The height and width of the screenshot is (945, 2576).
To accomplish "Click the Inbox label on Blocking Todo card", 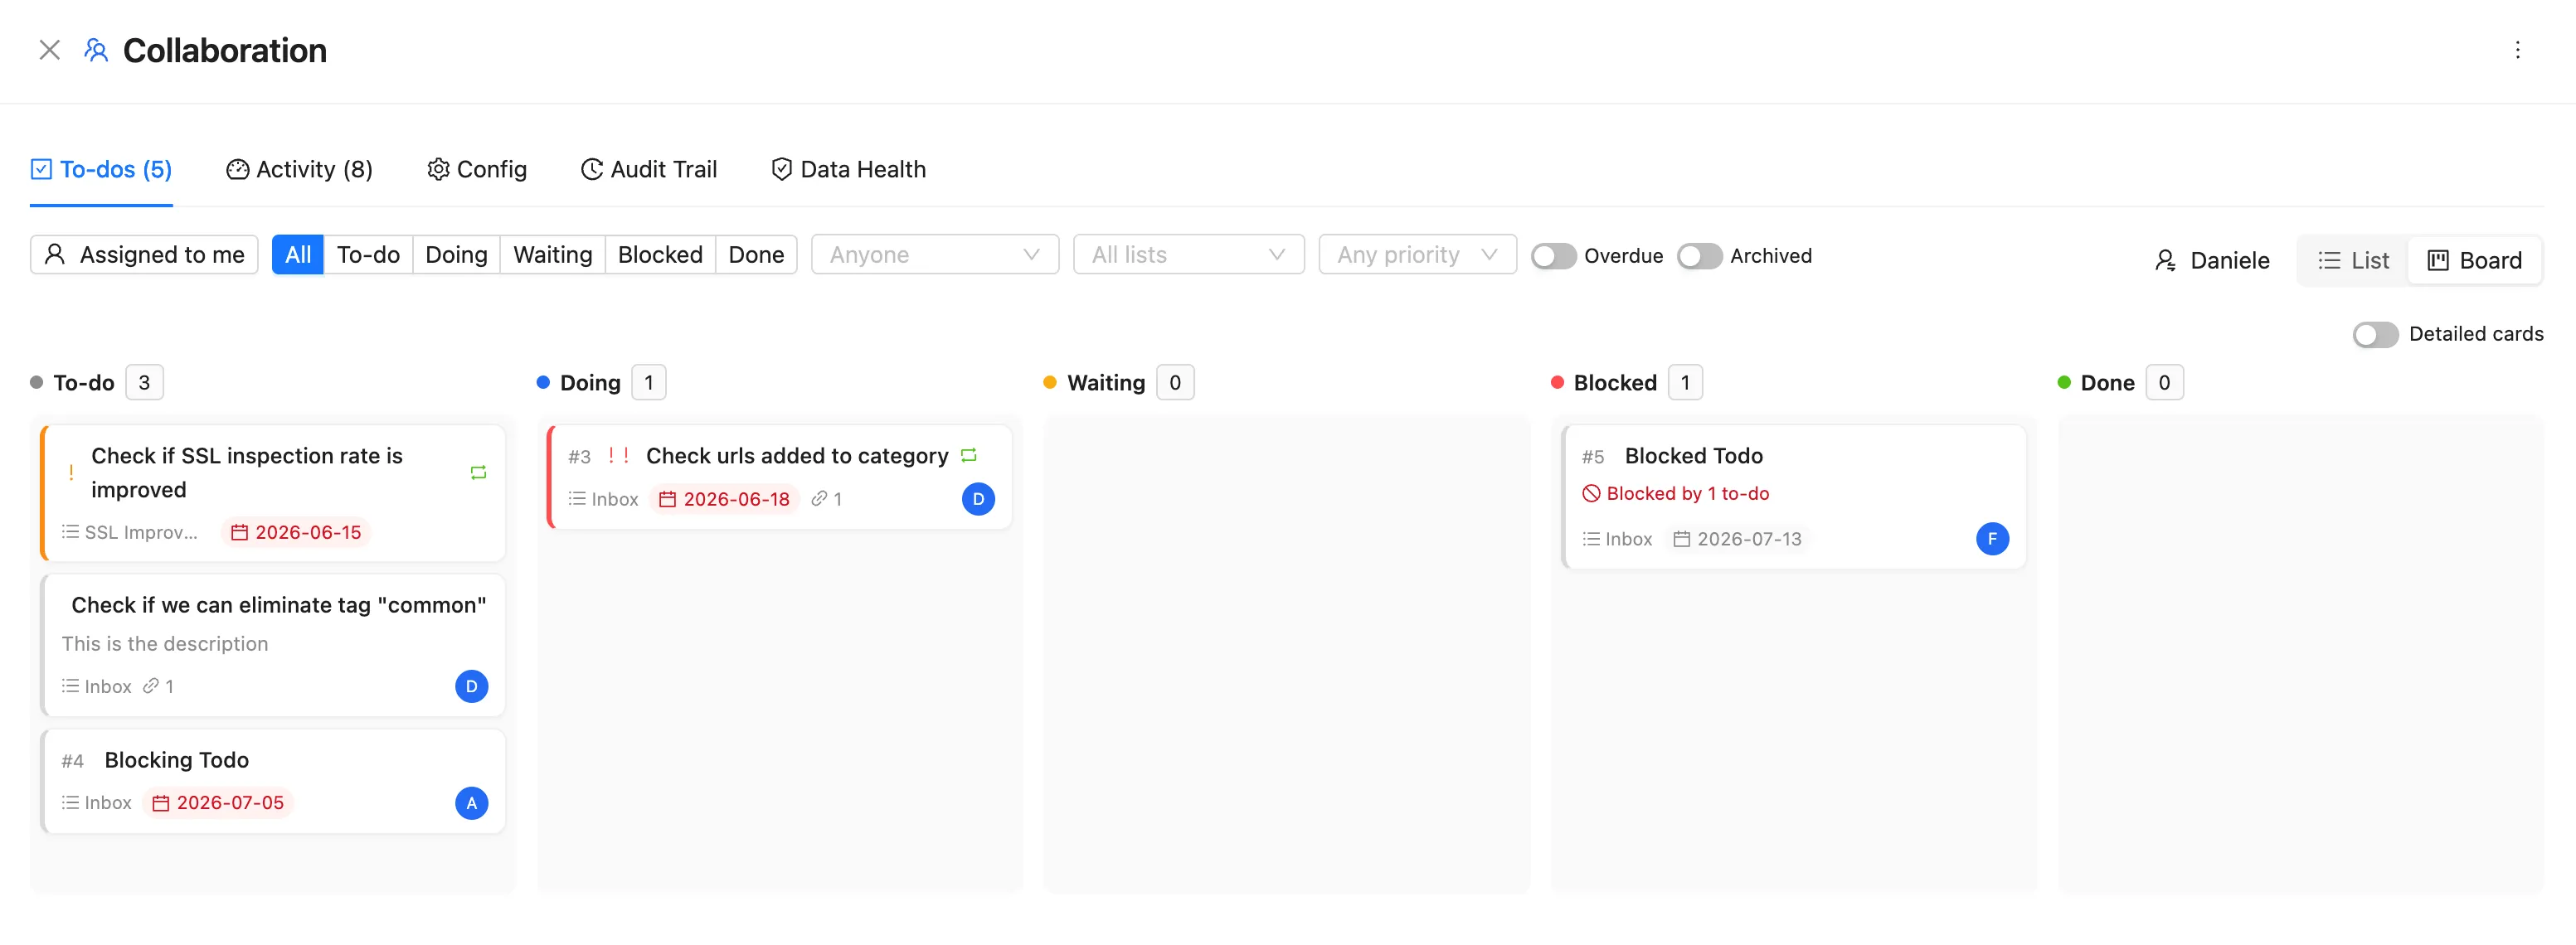I will [96, 804].
